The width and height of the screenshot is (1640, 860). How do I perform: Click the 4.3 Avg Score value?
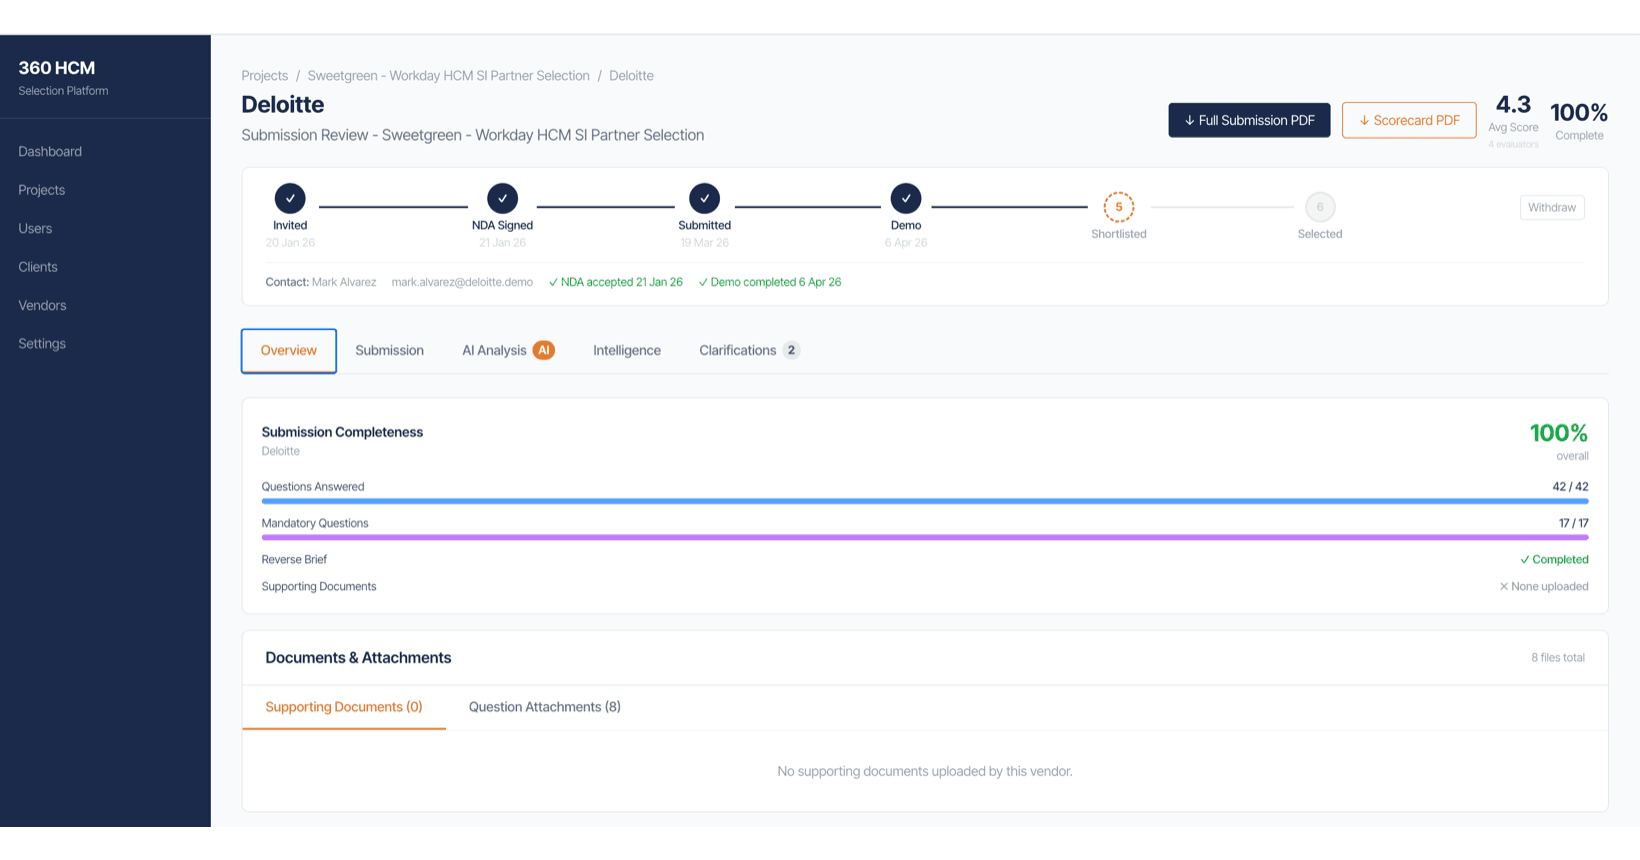(1513, 105)
